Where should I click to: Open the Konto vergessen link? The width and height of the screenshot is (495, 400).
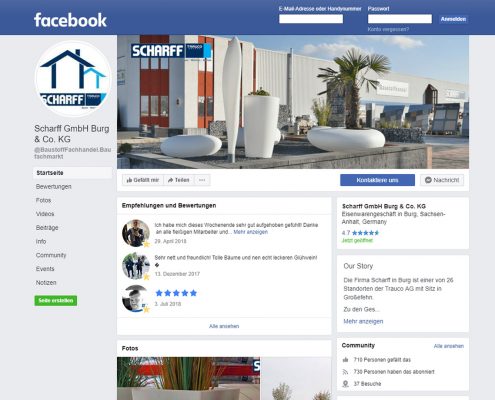[388, 29]
